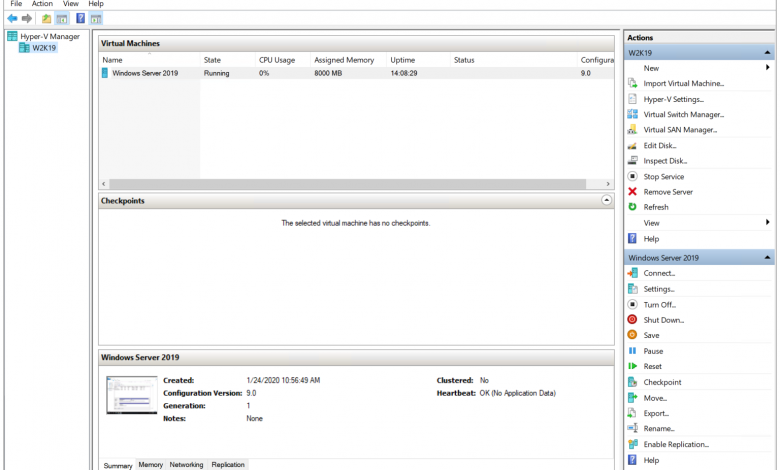This screenshot has height=470, width=780.
Task: Expand the View submenu arrow in Actions
Action: (x=768, y=222)
